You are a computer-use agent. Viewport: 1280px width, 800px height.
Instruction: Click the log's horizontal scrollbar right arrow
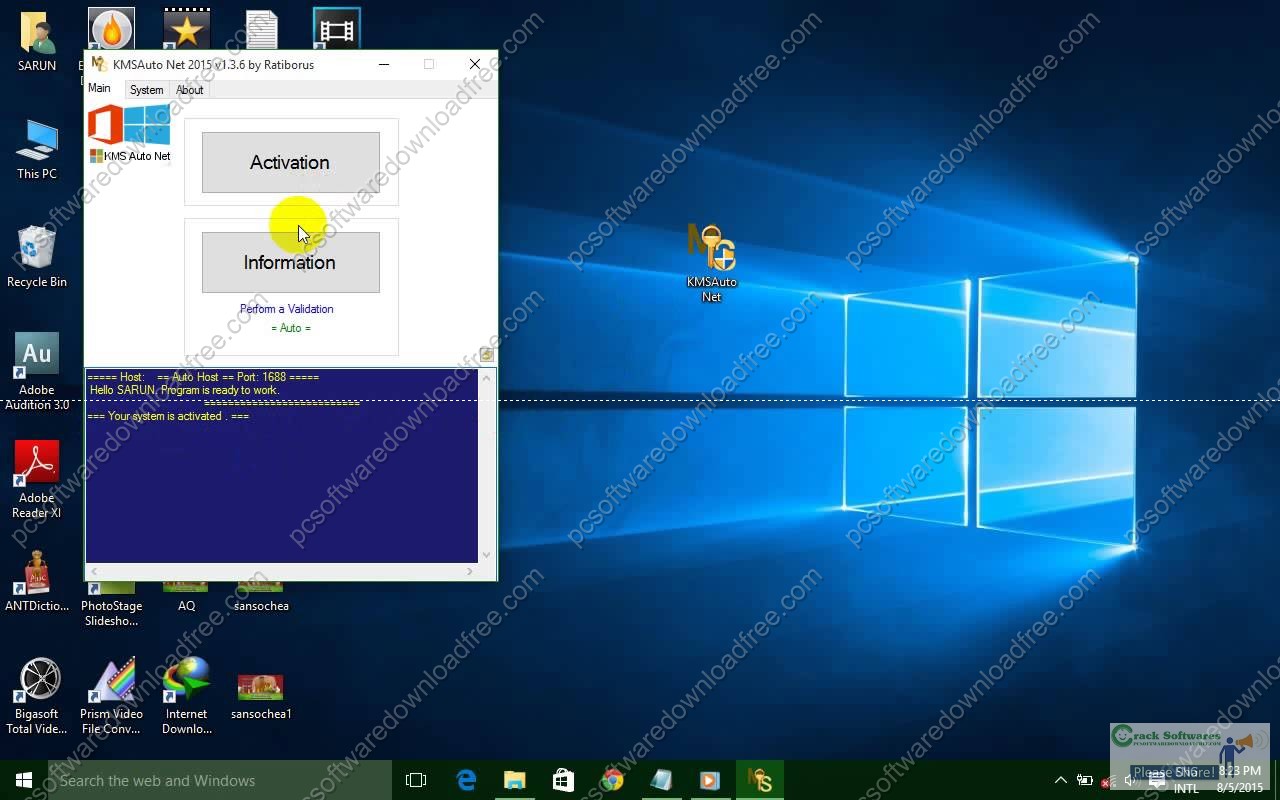coord(469,571)
